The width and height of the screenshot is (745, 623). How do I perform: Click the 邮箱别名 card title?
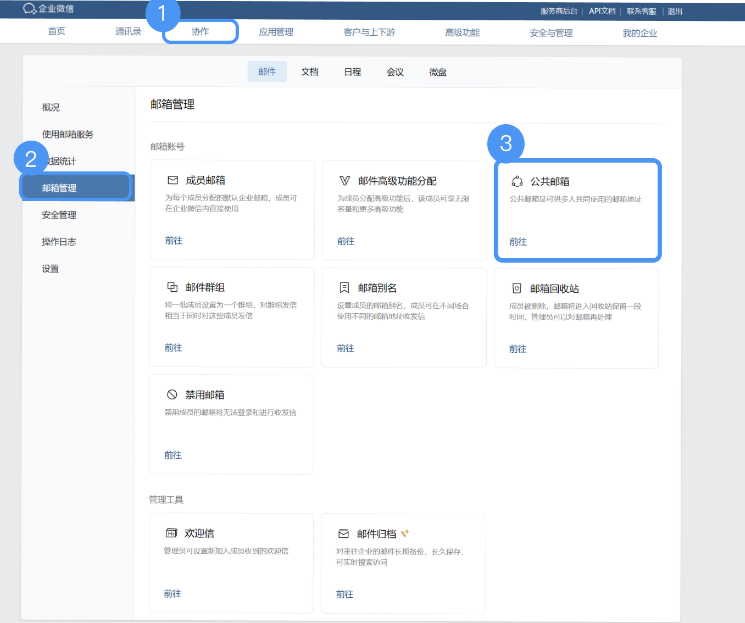coord(377,288)
